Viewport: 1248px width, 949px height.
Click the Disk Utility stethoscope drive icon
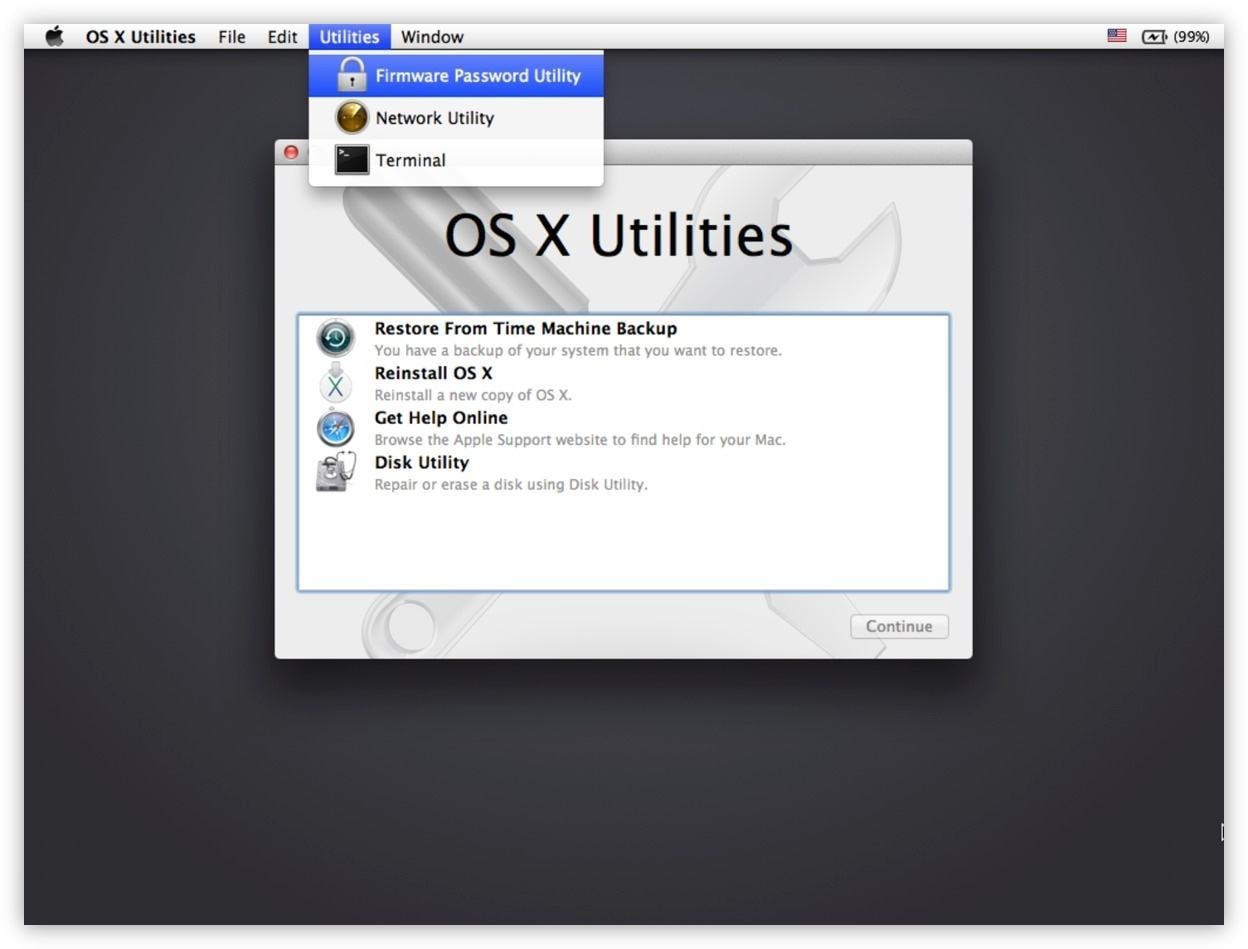point(336,472)
